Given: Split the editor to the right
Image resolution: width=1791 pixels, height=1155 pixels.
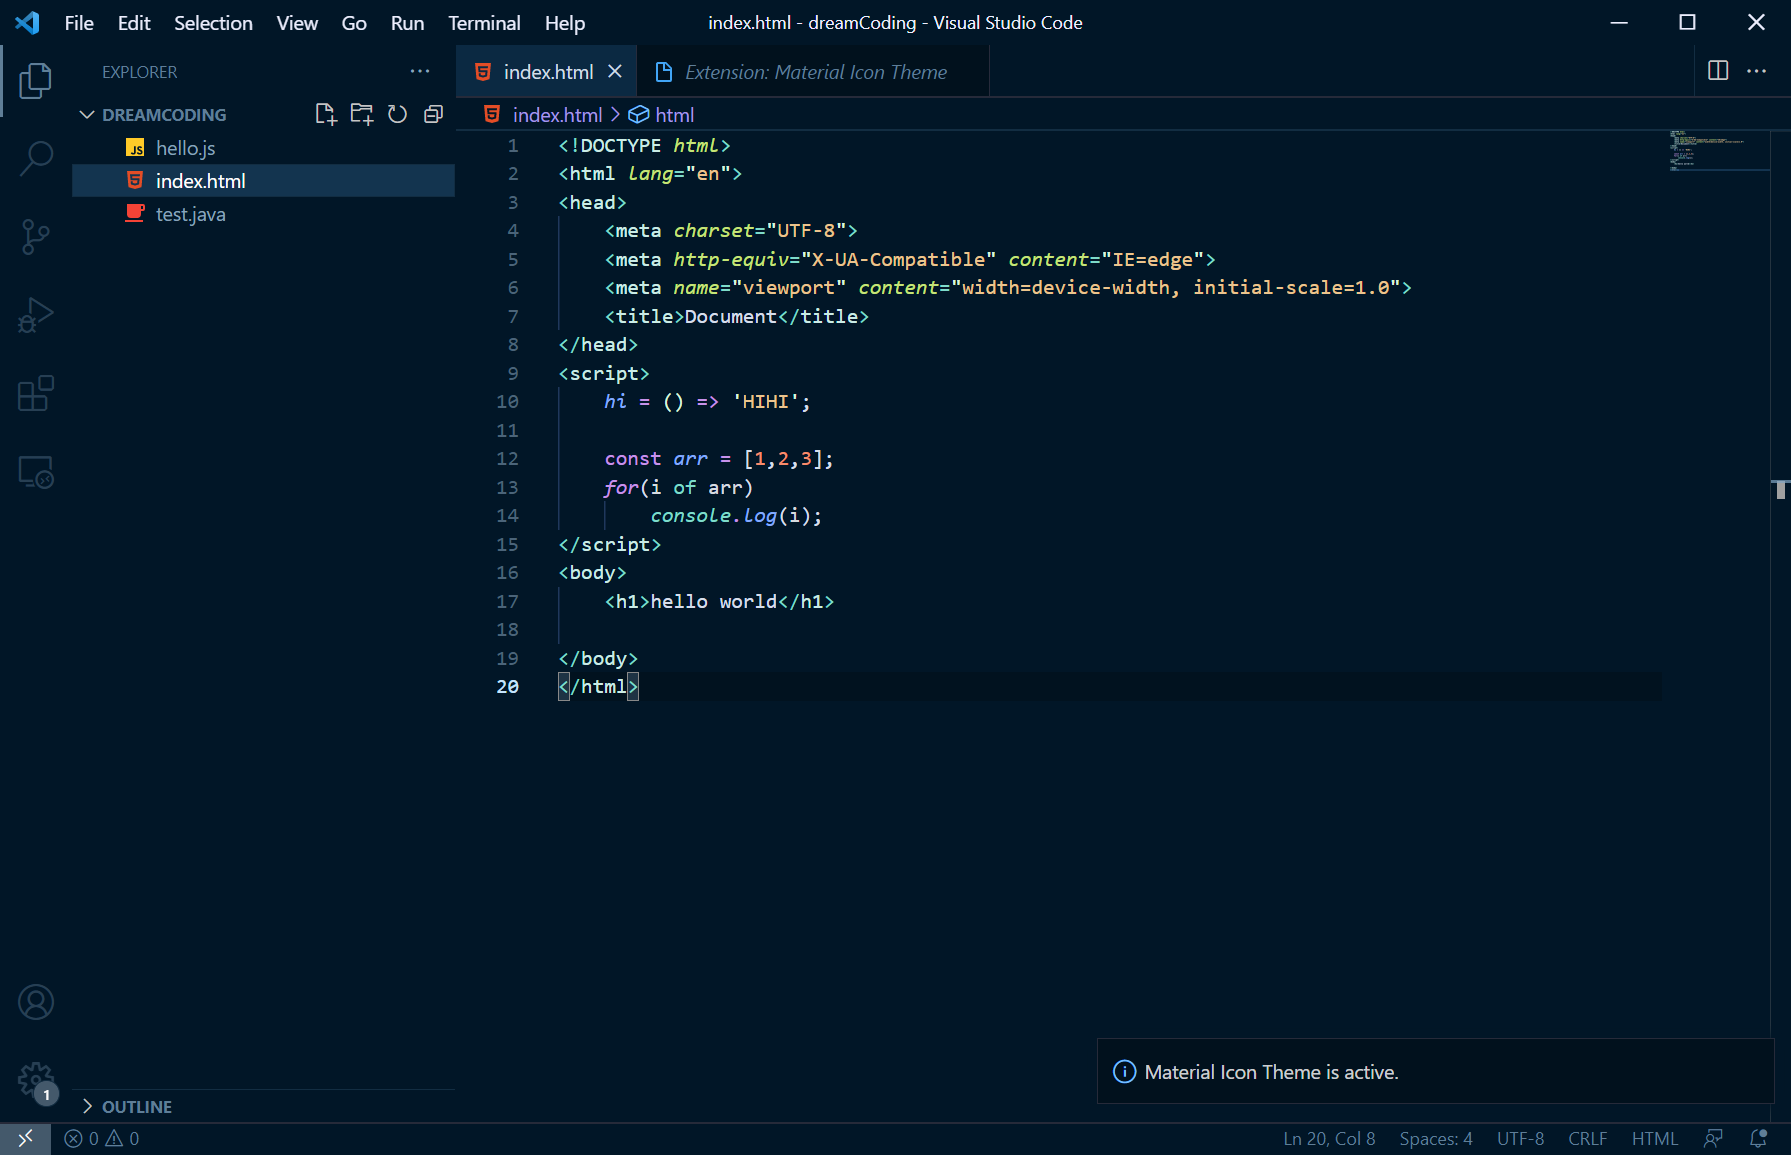Looking at the screenshot, I should click(1718, 70).
